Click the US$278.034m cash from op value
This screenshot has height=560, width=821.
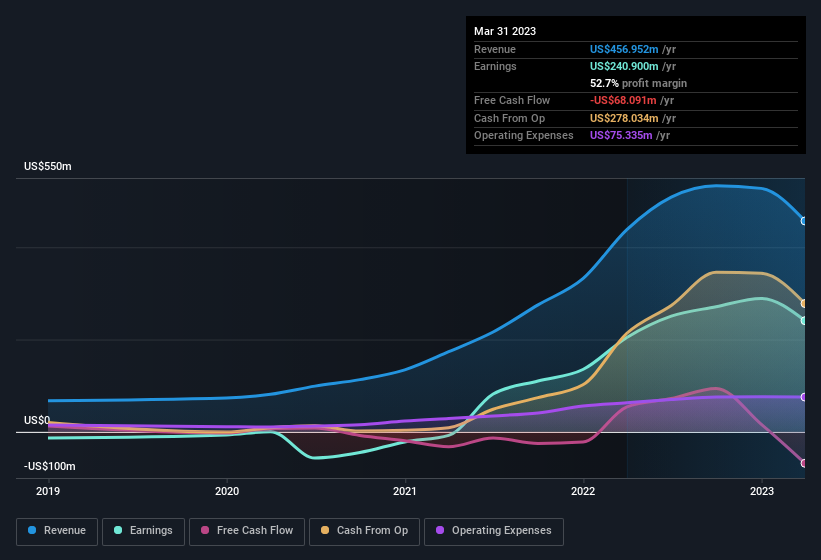click(x=624, y=118)
